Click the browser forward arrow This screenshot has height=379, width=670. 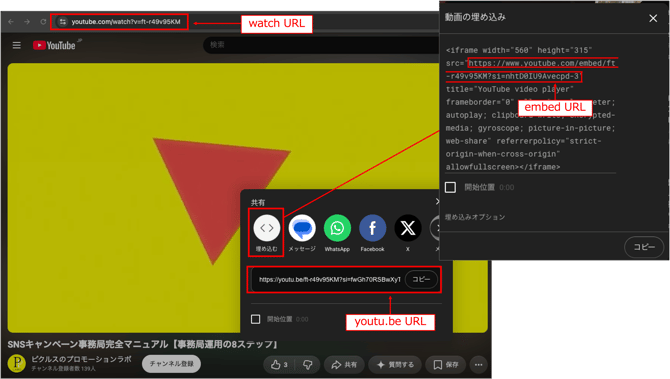27,22
